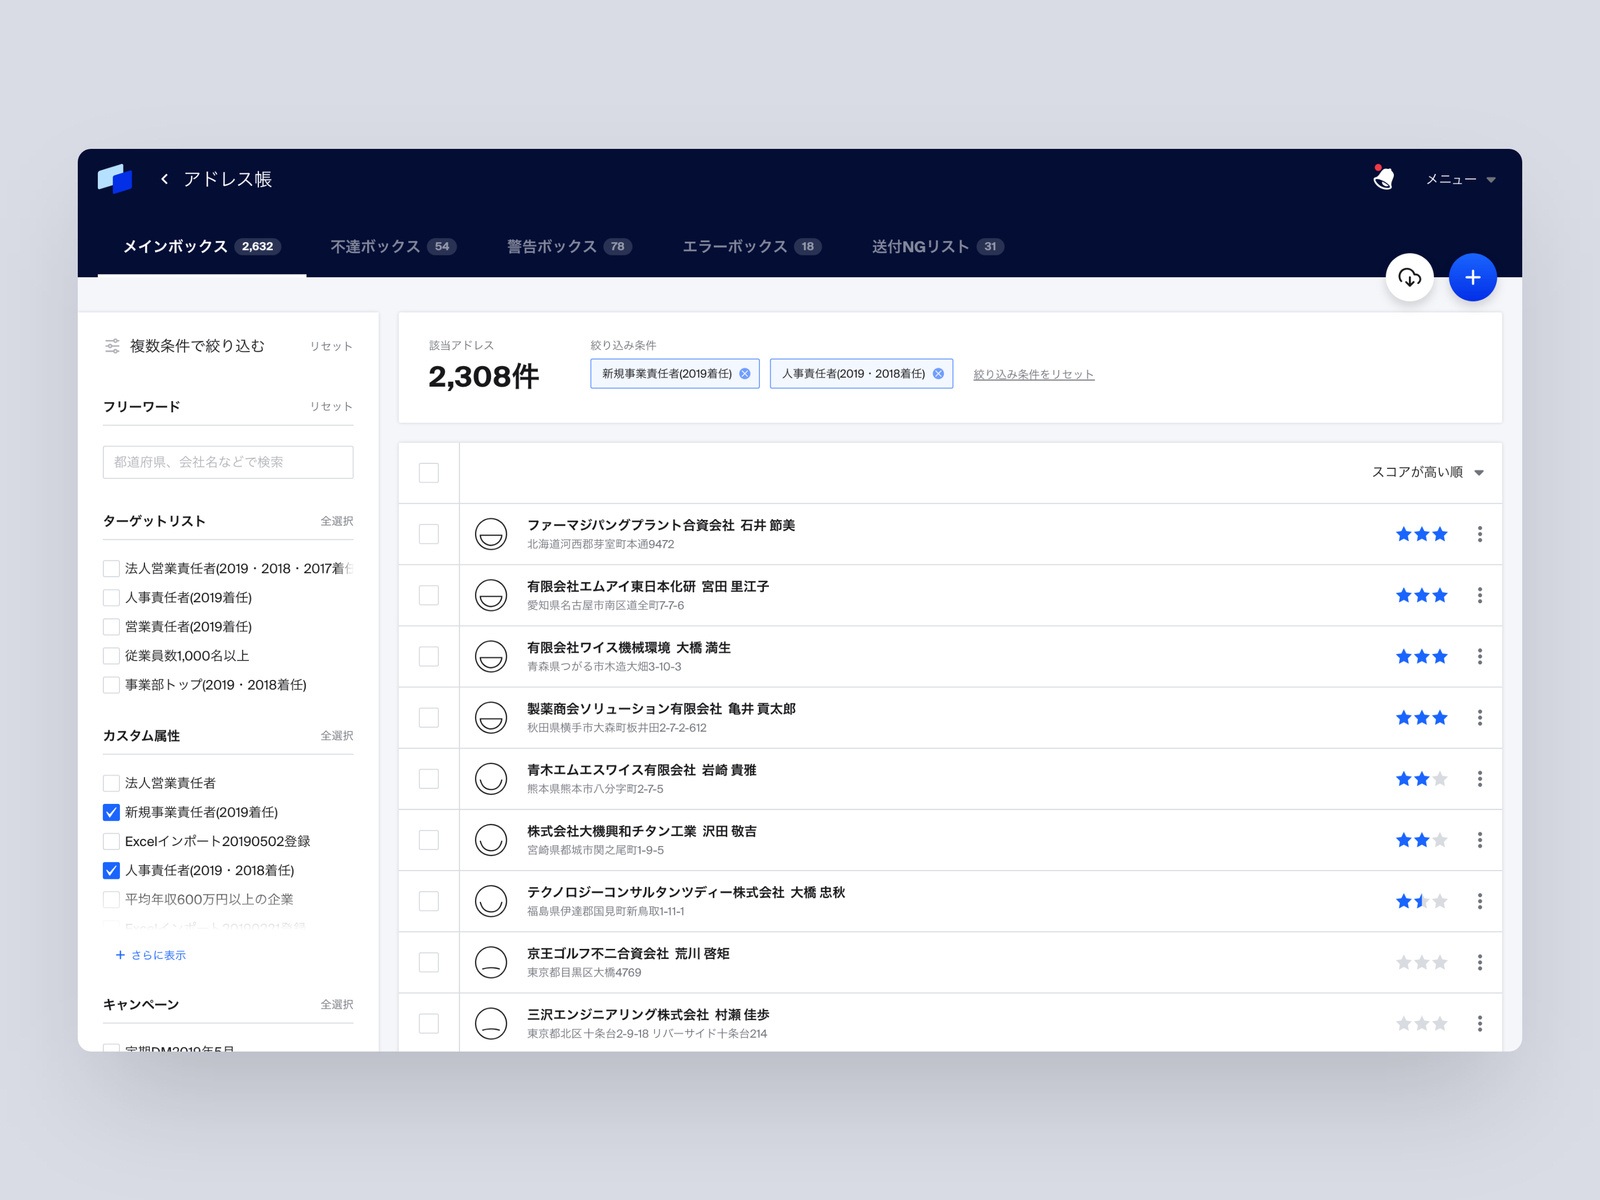Click the 都道府県、会社名などで検索 search field

(227, 462)
